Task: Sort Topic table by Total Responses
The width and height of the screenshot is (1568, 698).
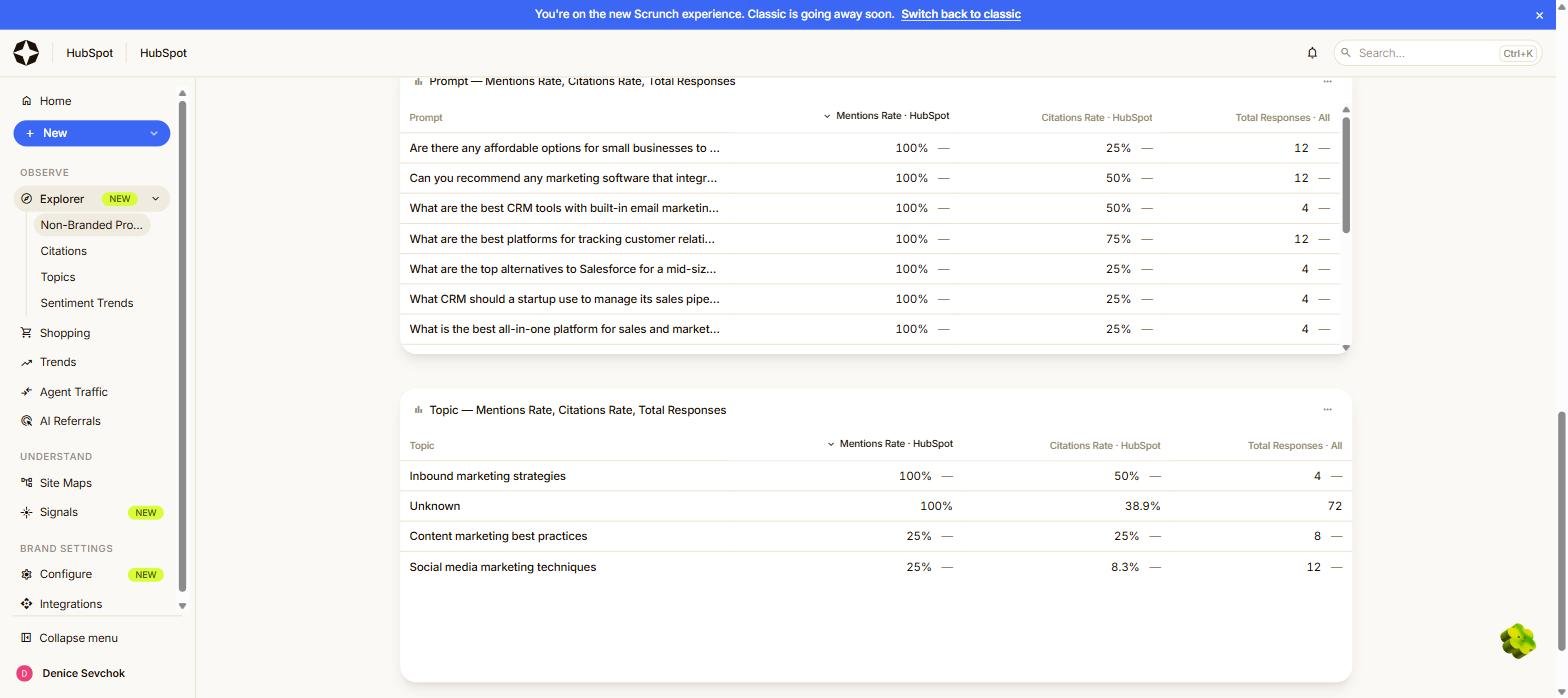Action: click(x=1294, y=446)
